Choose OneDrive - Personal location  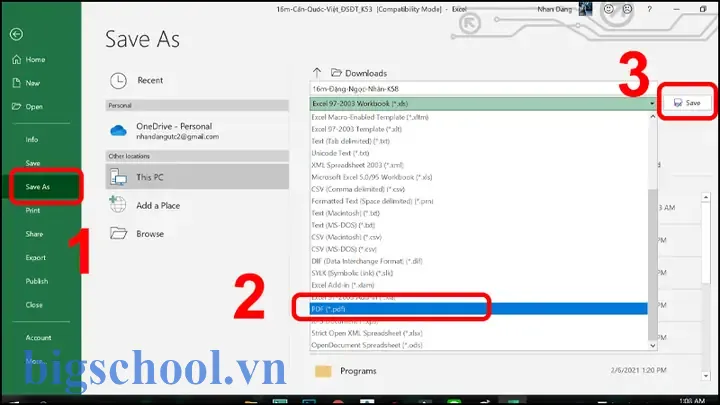[x=197, y=131]
